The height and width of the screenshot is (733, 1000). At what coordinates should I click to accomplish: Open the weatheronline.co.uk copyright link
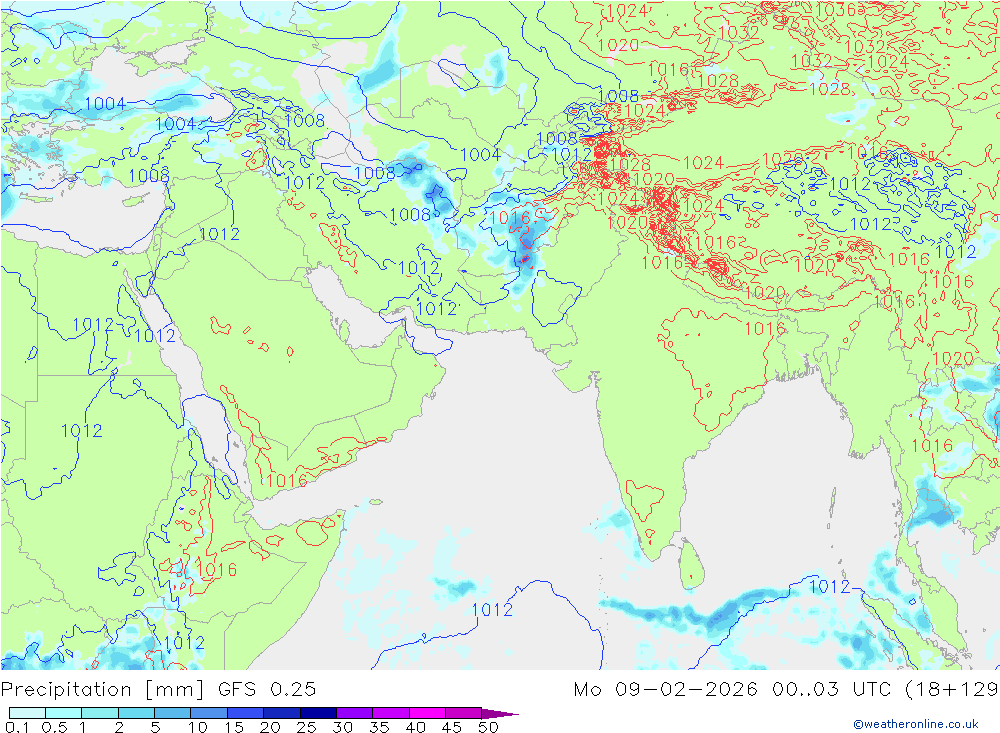coord(916,723)
